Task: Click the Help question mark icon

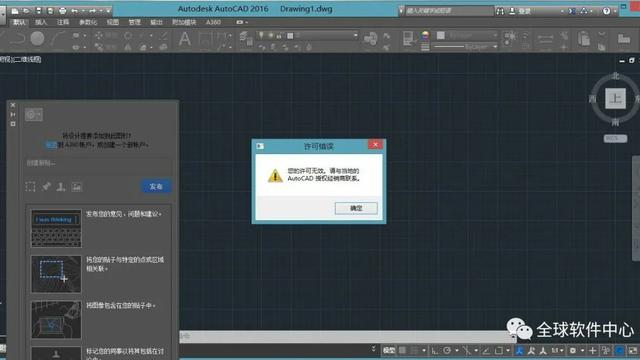Action: 606,11
